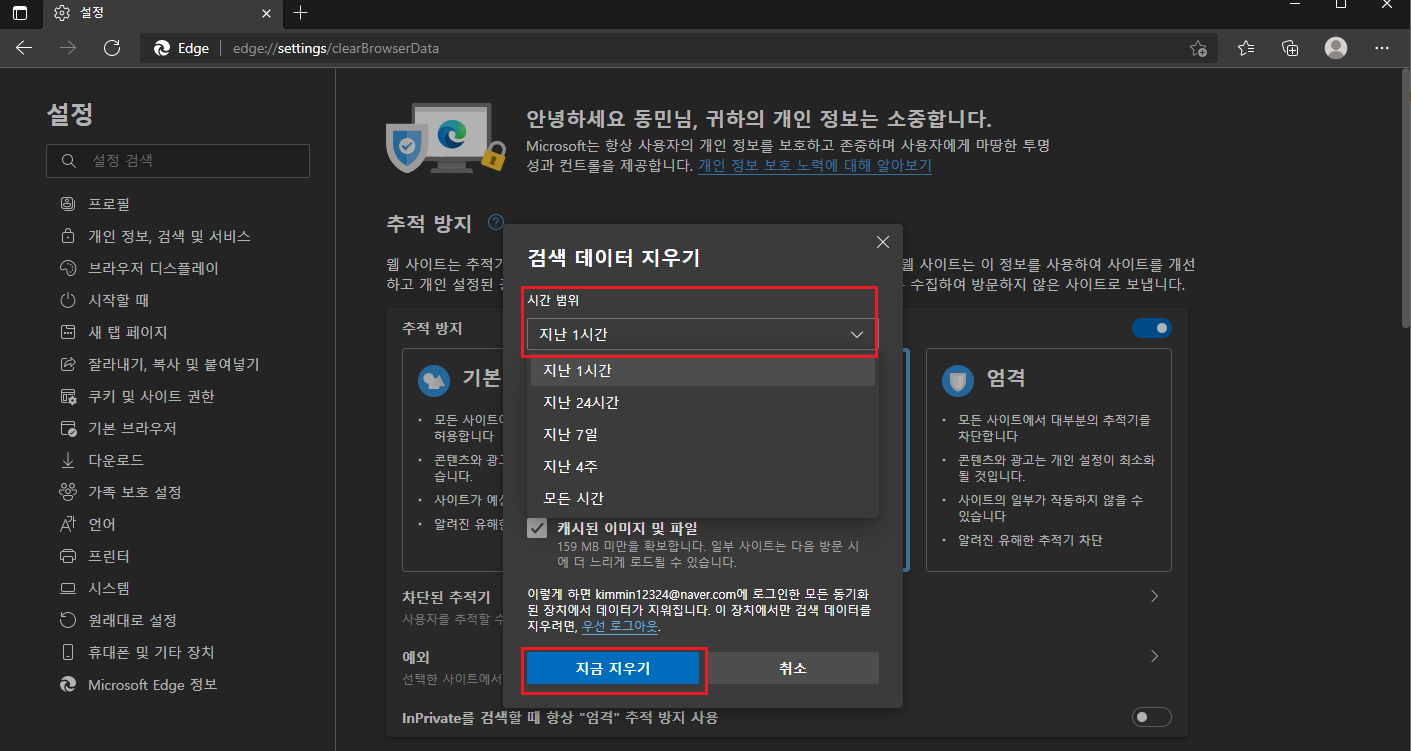
Task: Click the 쿠키 및 사이트 권한 icon
Action: 68,396
